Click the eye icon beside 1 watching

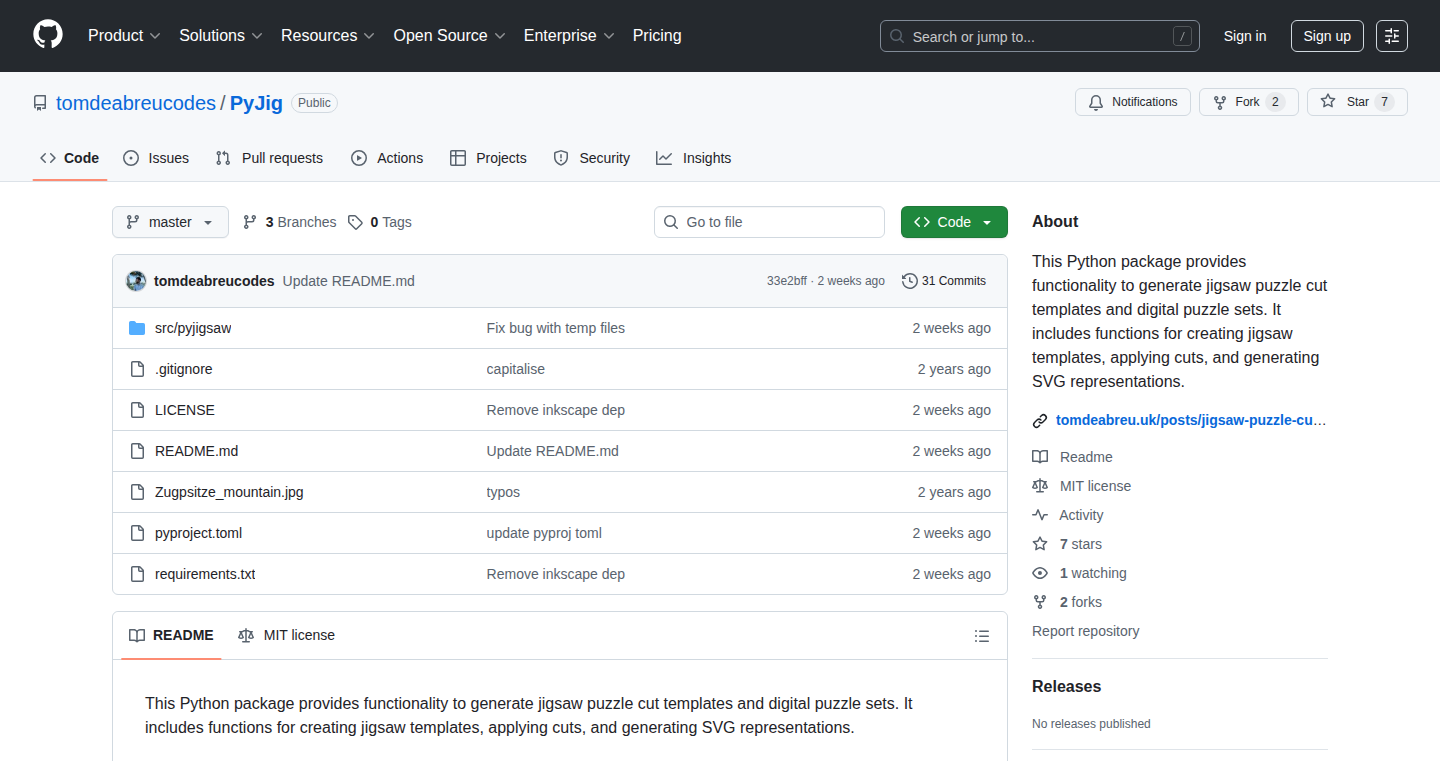[x=1040, y=573]
